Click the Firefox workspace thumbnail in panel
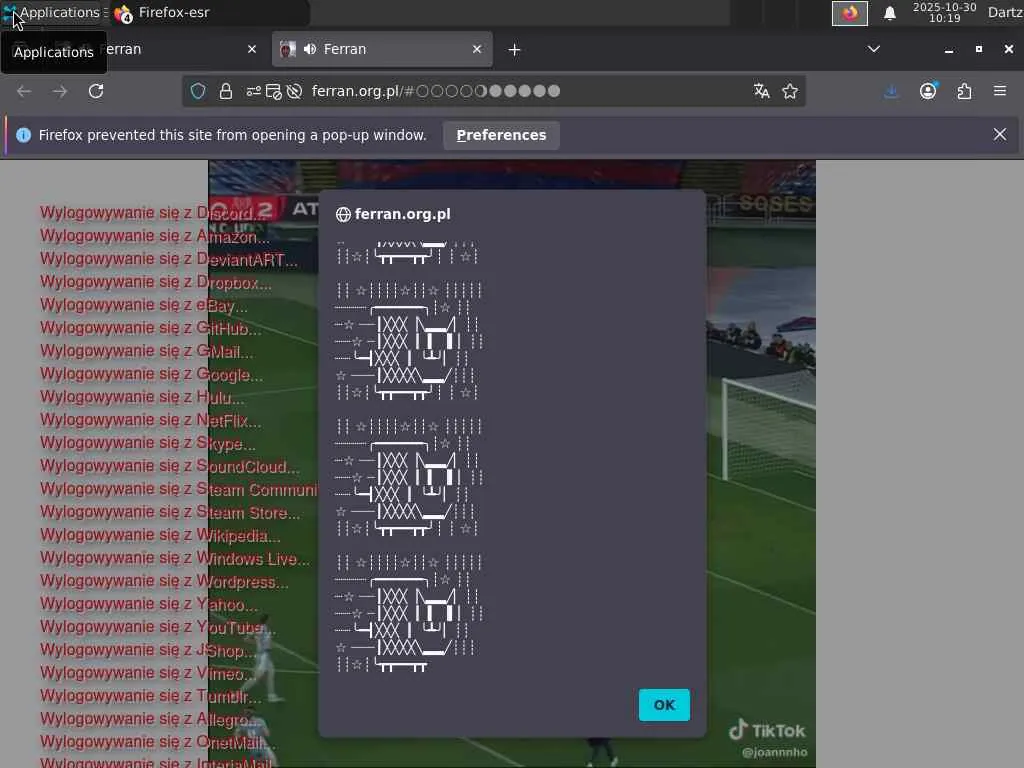The image size is (1024, 768). 850,13
